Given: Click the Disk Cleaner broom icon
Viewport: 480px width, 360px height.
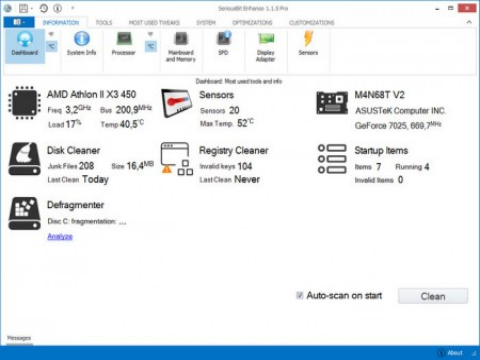Looking at the screenshot, I should click(x=25, y=159).
